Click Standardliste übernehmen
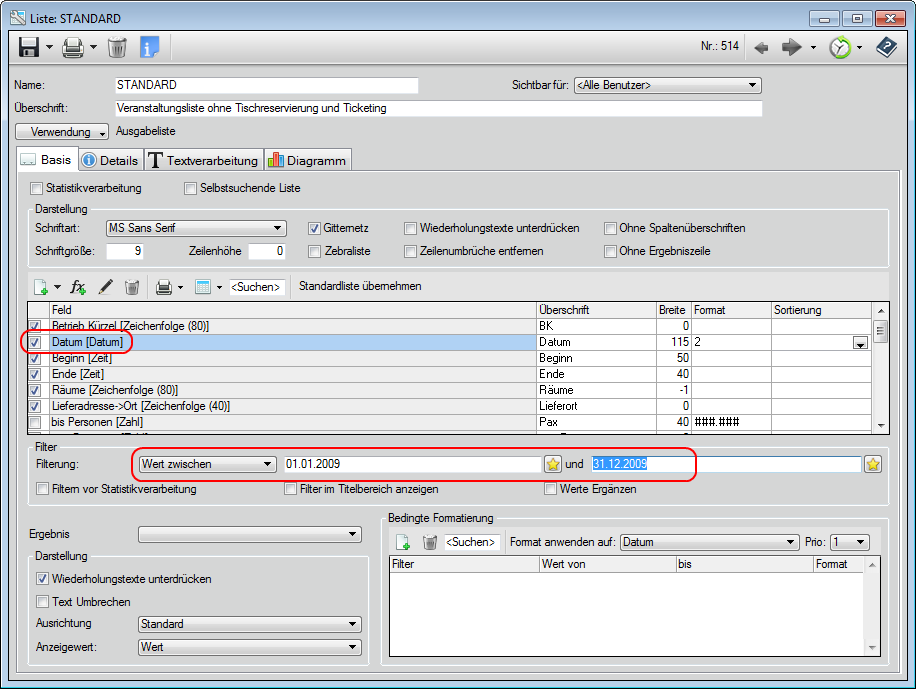 pyautogui.click(x=360, y=286)
